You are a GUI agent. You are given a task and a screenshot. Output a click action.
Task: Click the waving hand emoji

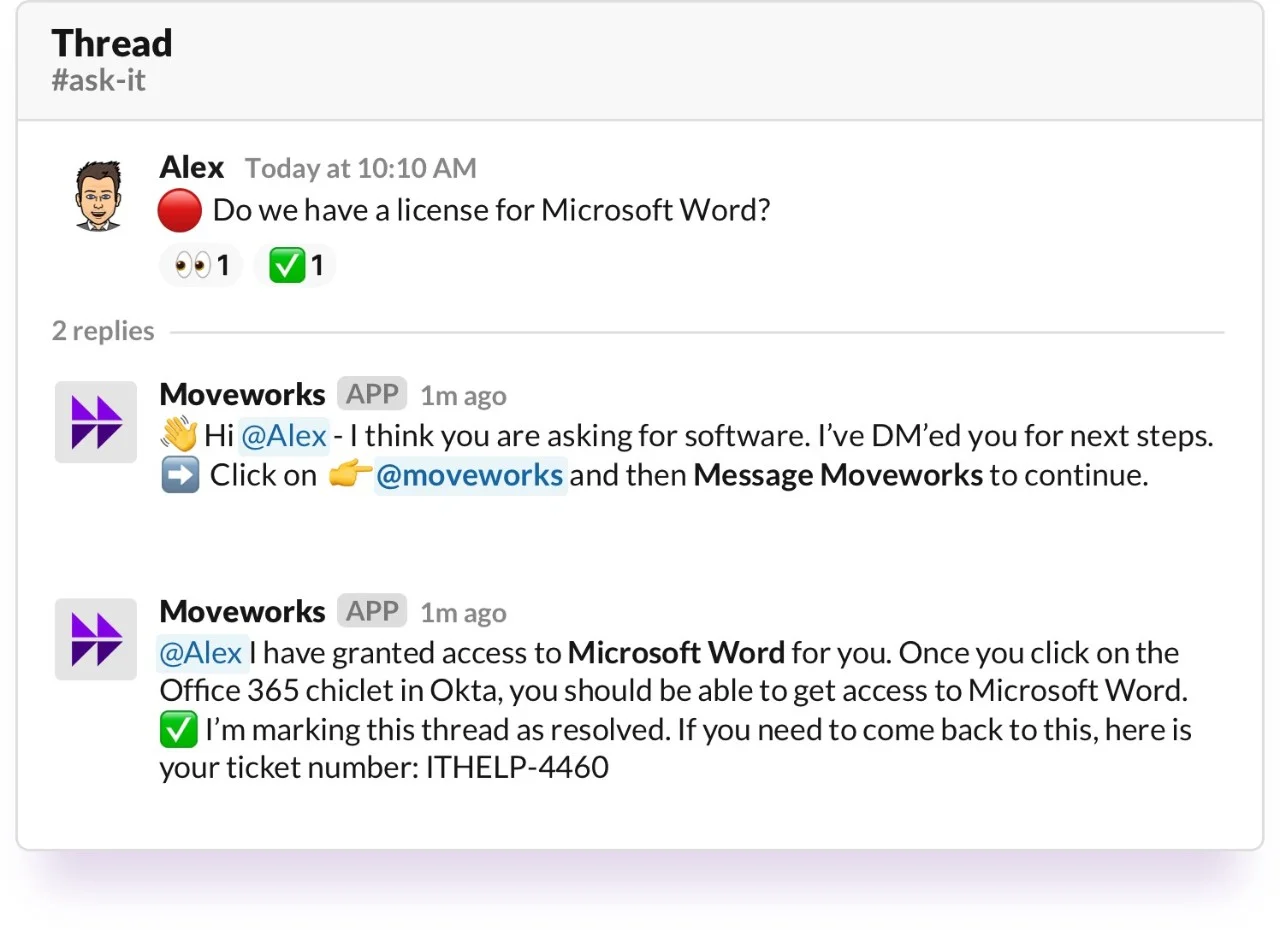pyautogui.click(x=178, y=435)
